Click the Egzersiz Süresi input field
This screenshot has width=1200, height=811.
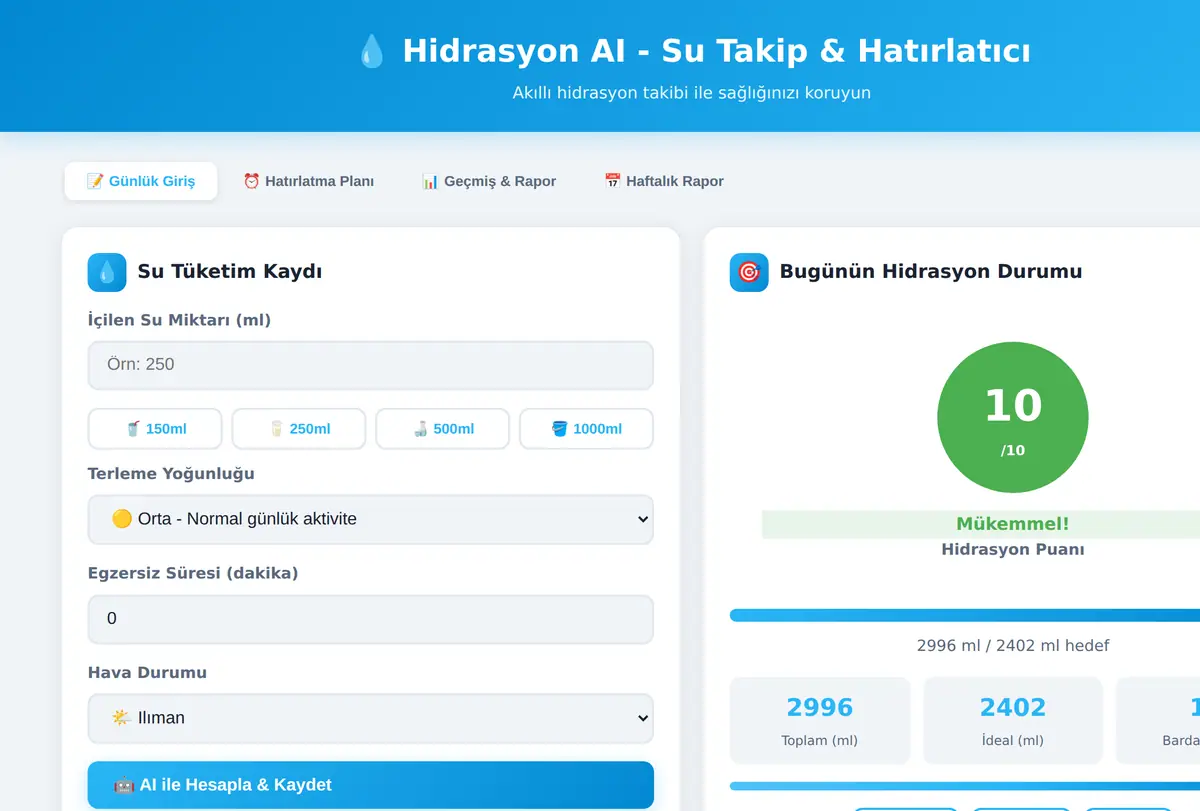point(371,619)
